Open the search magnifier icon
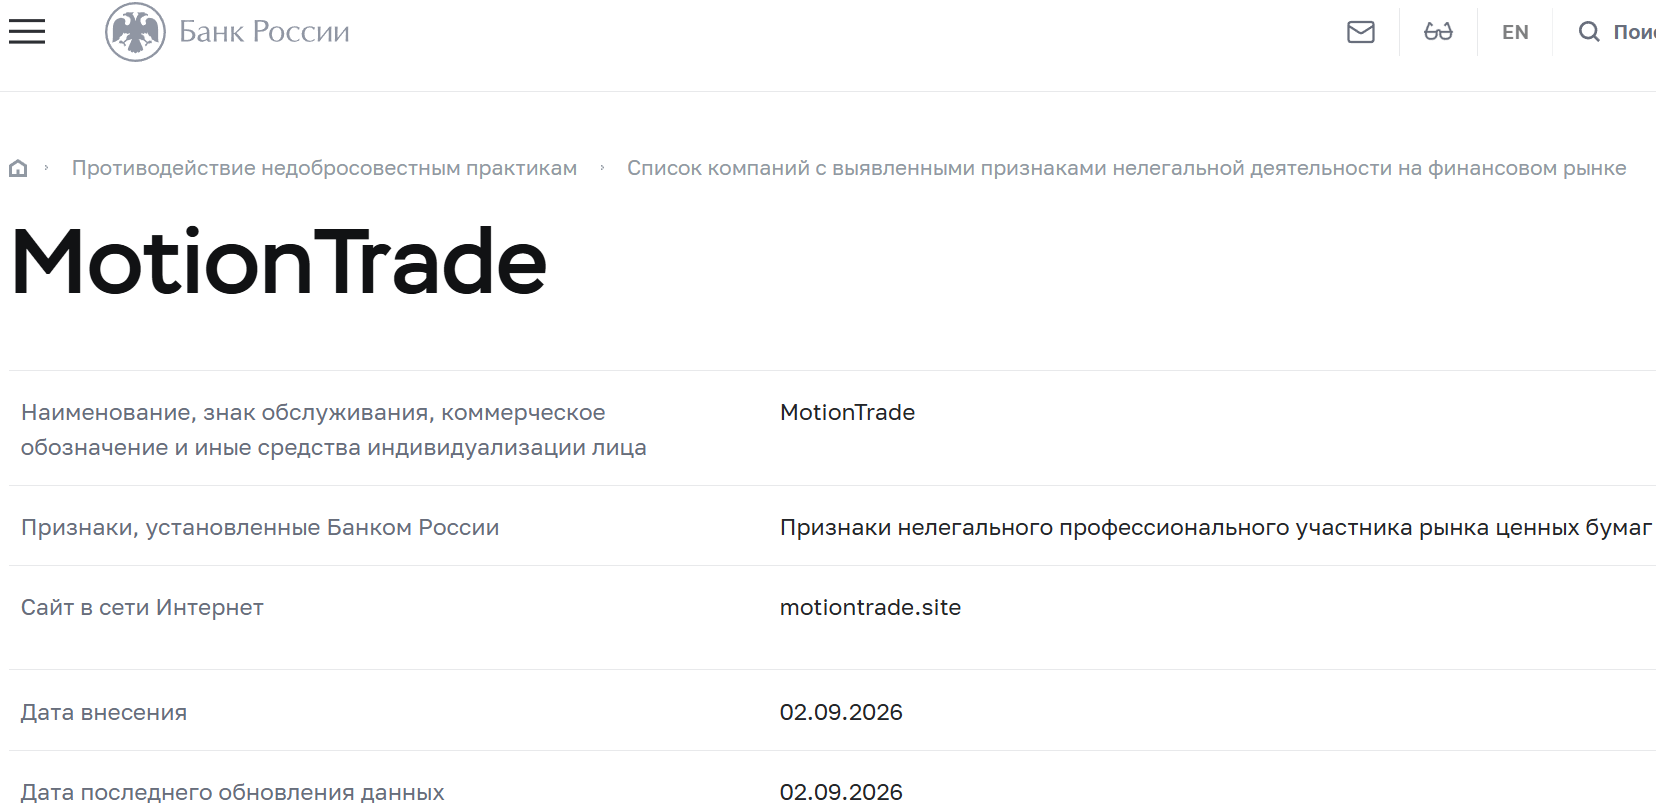This screenshot has width=1656, height=808. (x=1589, y=32)
